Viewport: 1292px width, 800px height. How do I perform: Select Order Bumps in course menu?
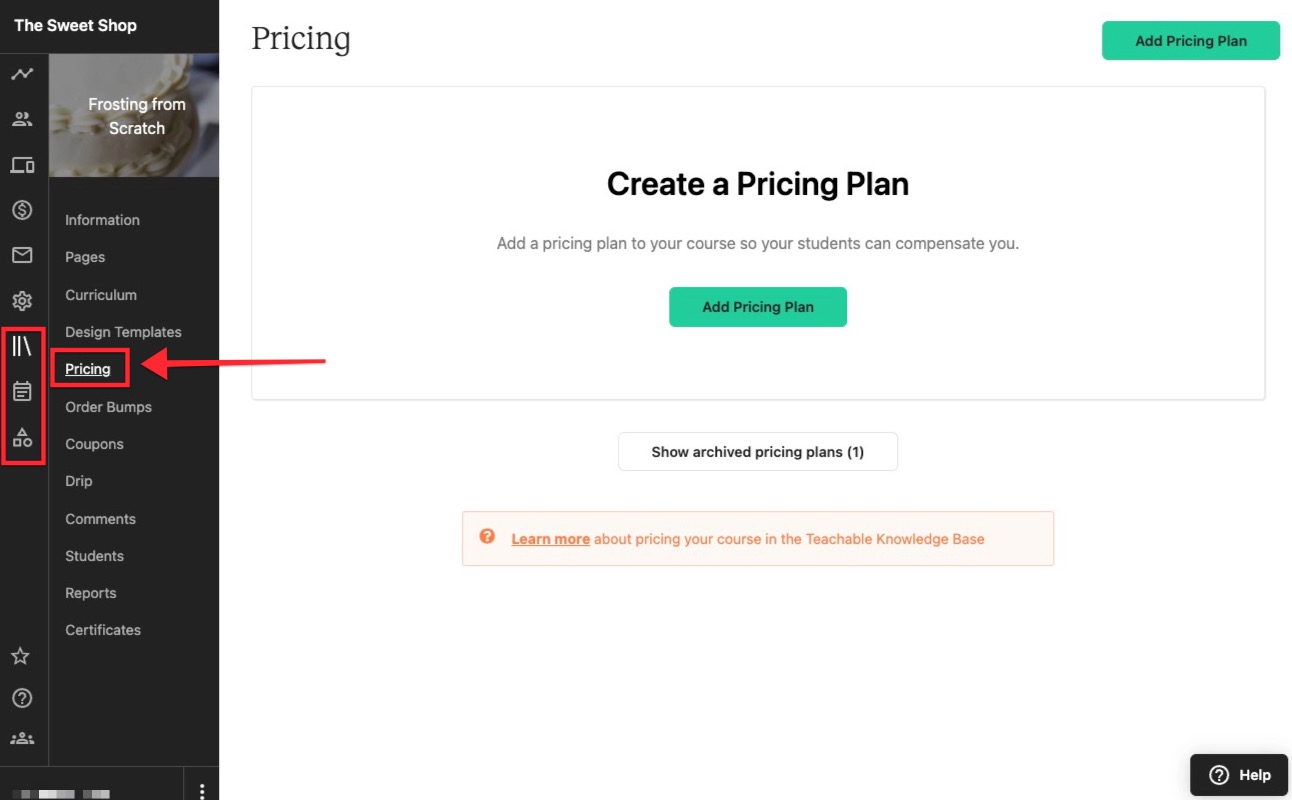click(x=108, y=407)
